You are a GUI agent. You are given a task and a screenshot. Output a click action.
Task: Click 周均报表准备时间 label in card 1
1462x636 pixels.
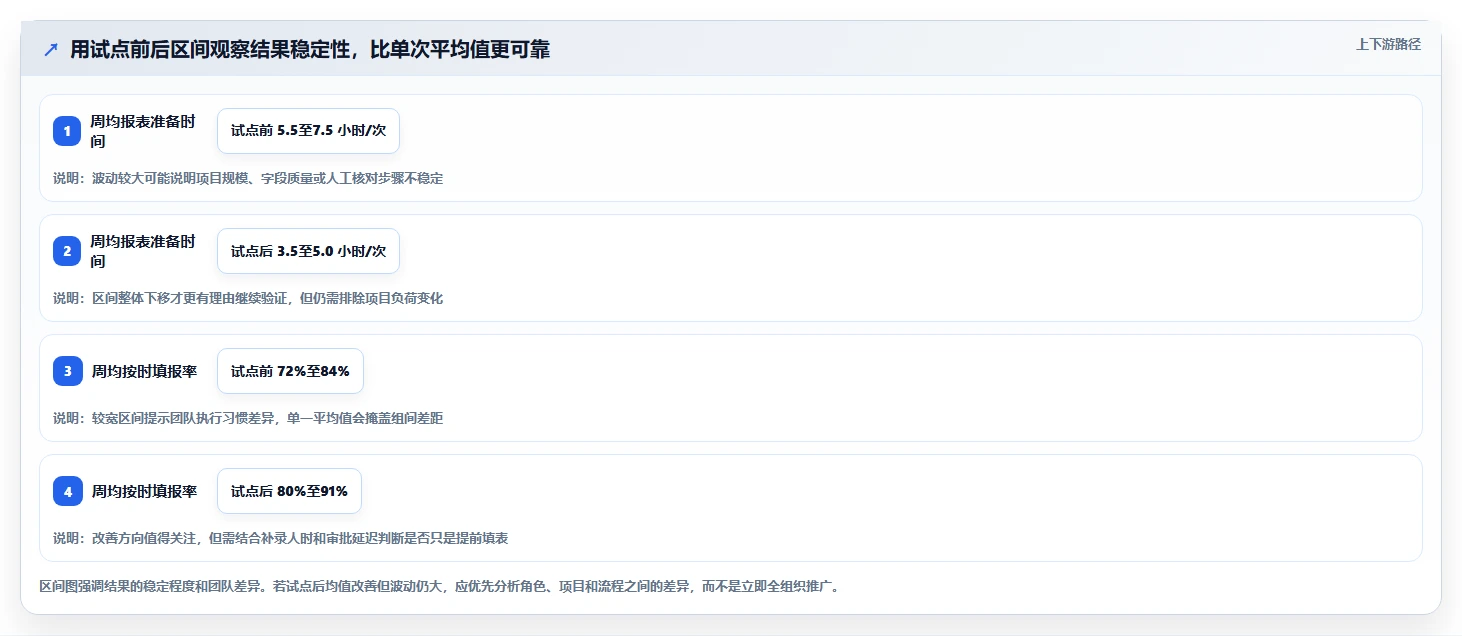[x=143, y=131]
